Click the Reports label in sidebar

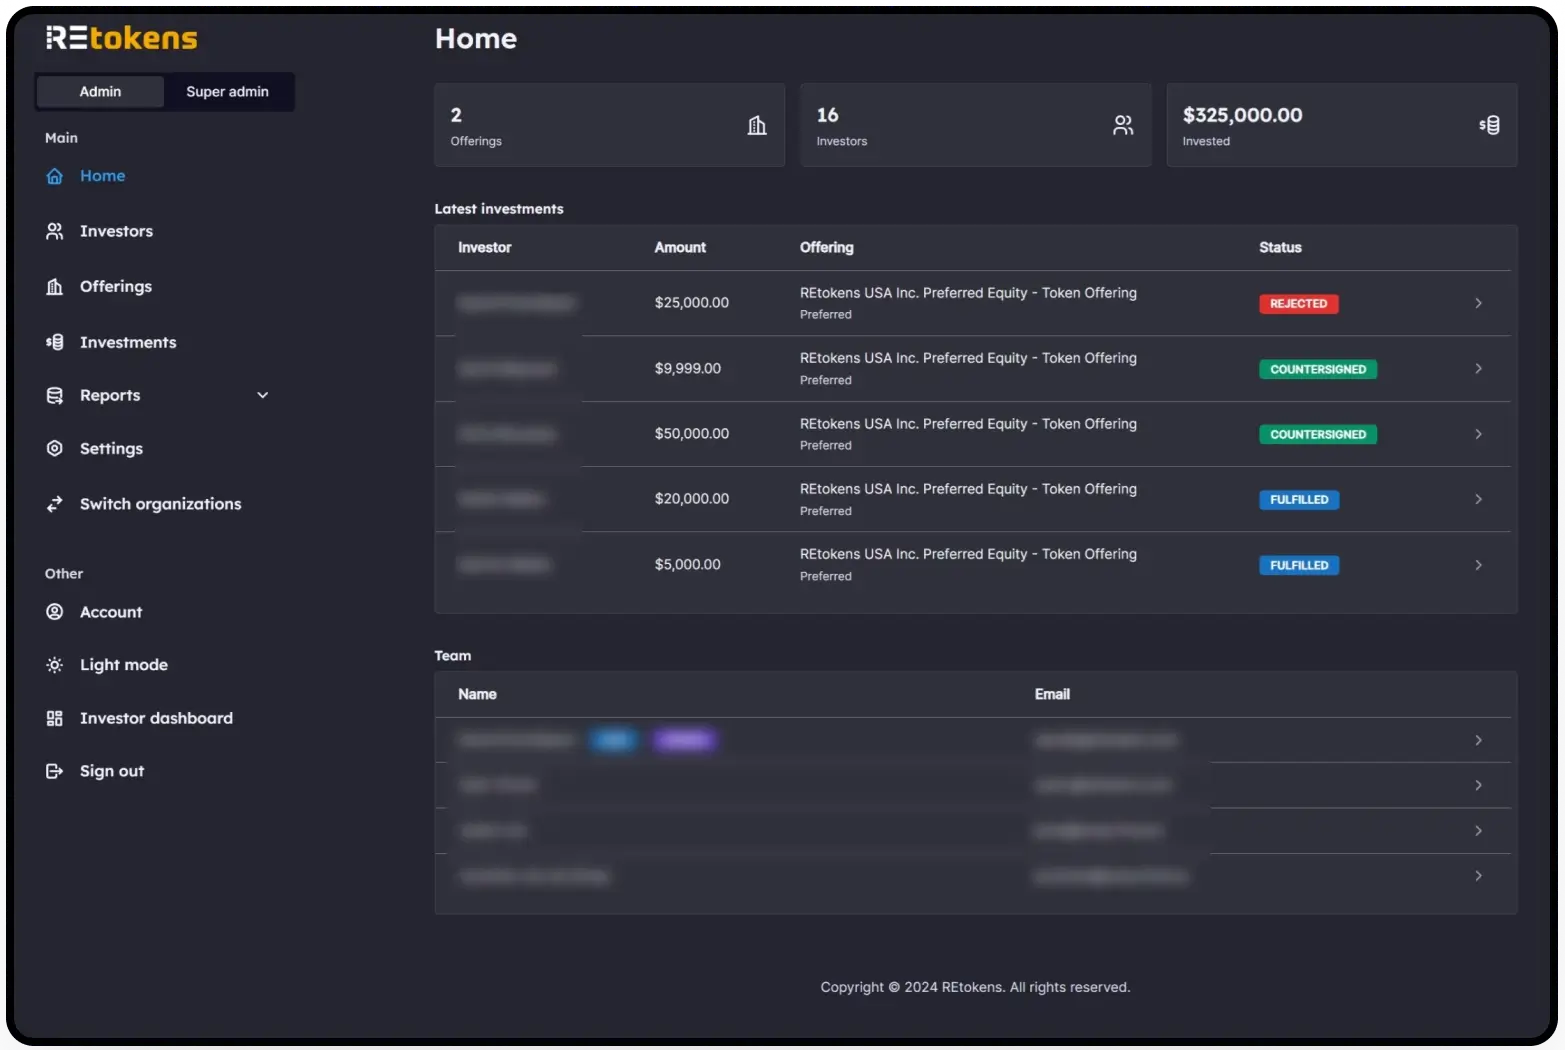[110, 395]
